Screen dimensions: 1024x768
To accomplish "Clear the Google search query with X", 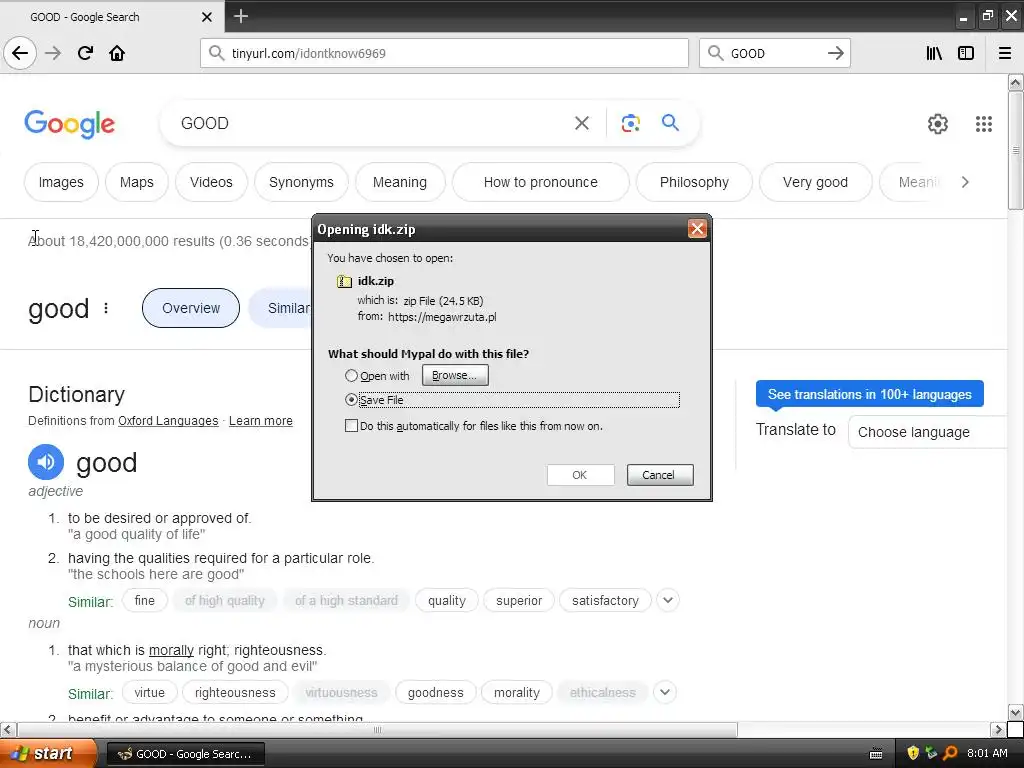I will pos(582,123).
